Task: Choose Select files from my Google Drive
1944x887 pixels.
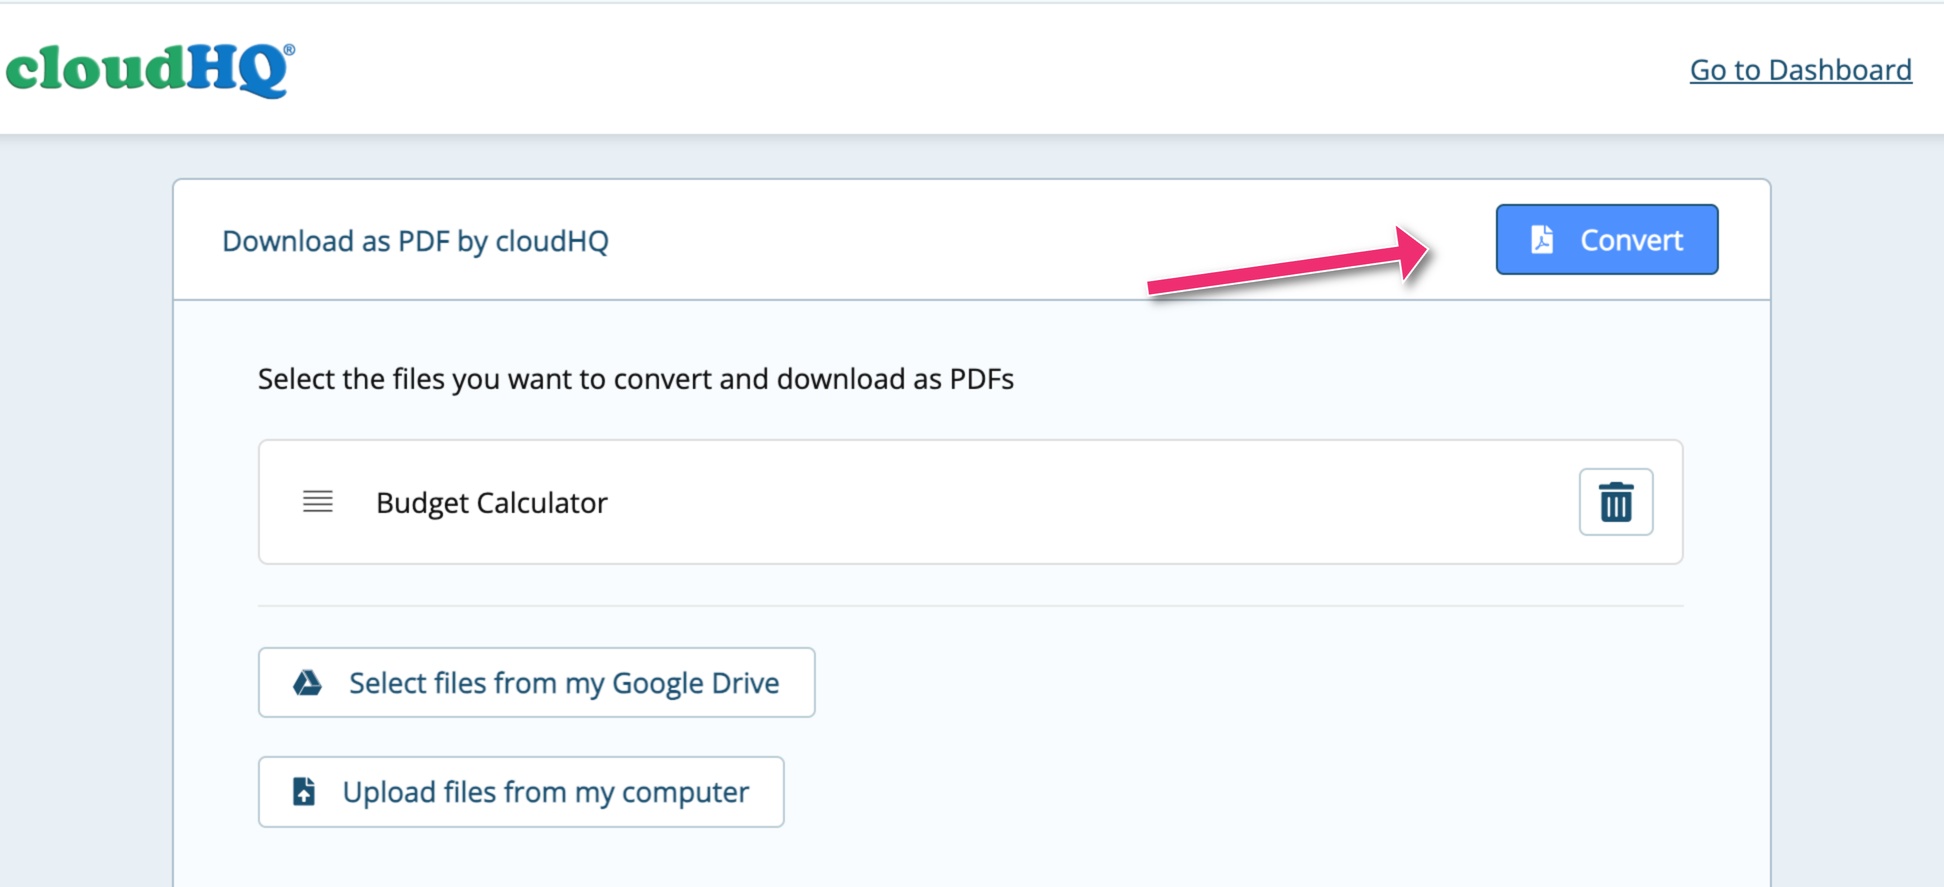Action: (563, 683)
